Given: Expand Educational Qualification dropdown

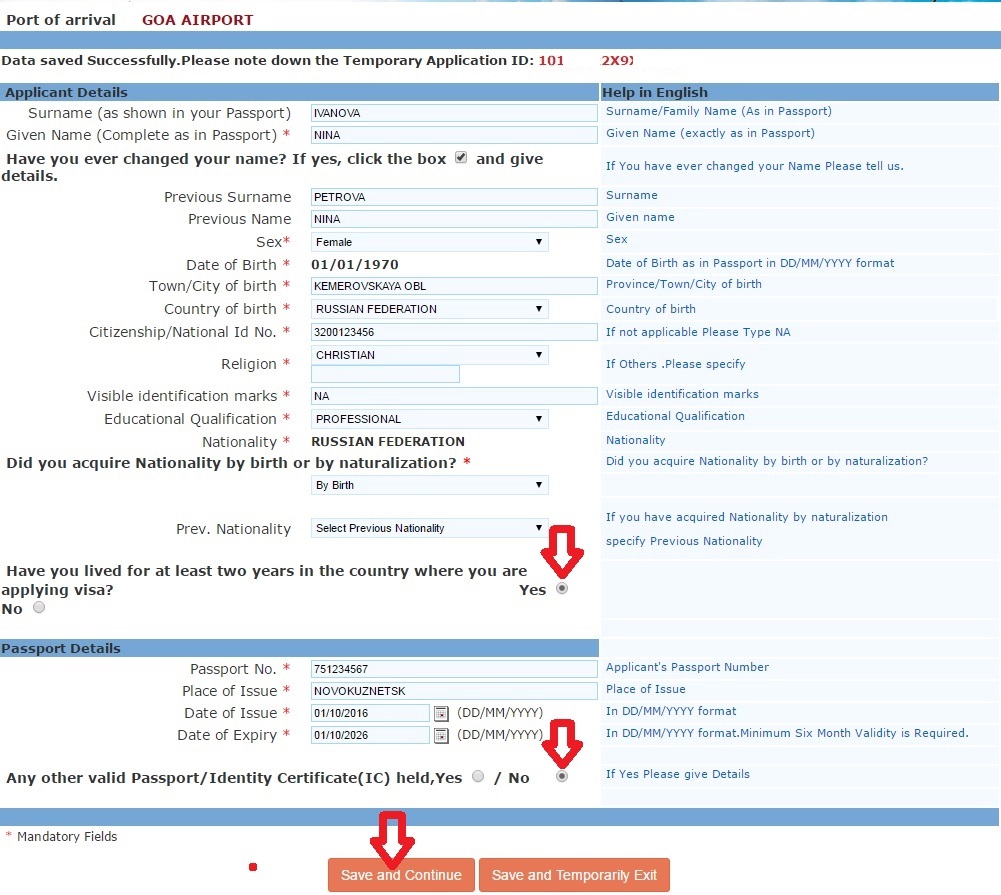Looking at the screenshot, I should coord(430,419).
